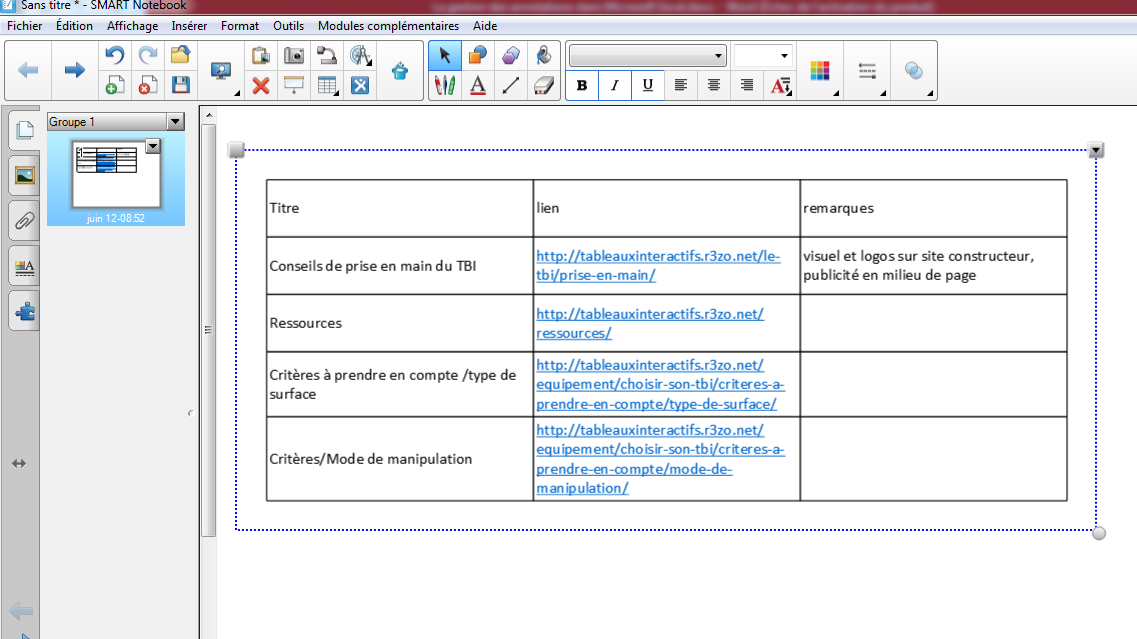
Task: Select the Fill bucket tool
Action: coord(544,55)
